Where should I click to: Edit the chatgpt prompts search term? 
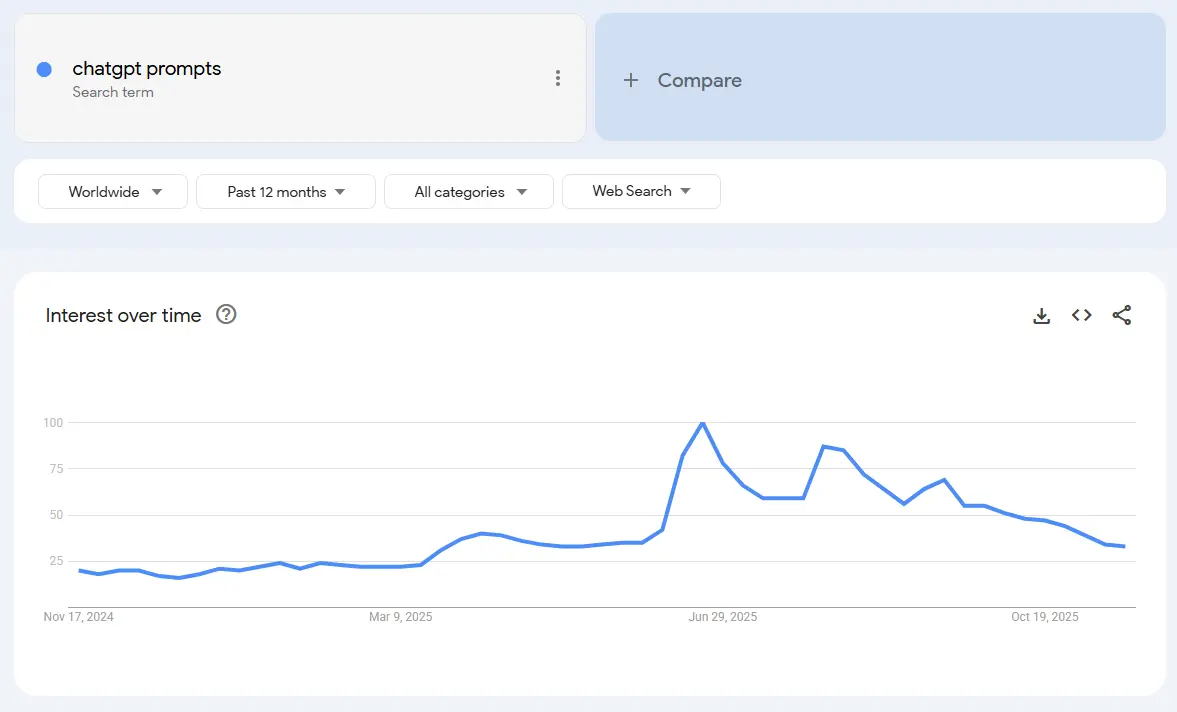coord(147,69)
